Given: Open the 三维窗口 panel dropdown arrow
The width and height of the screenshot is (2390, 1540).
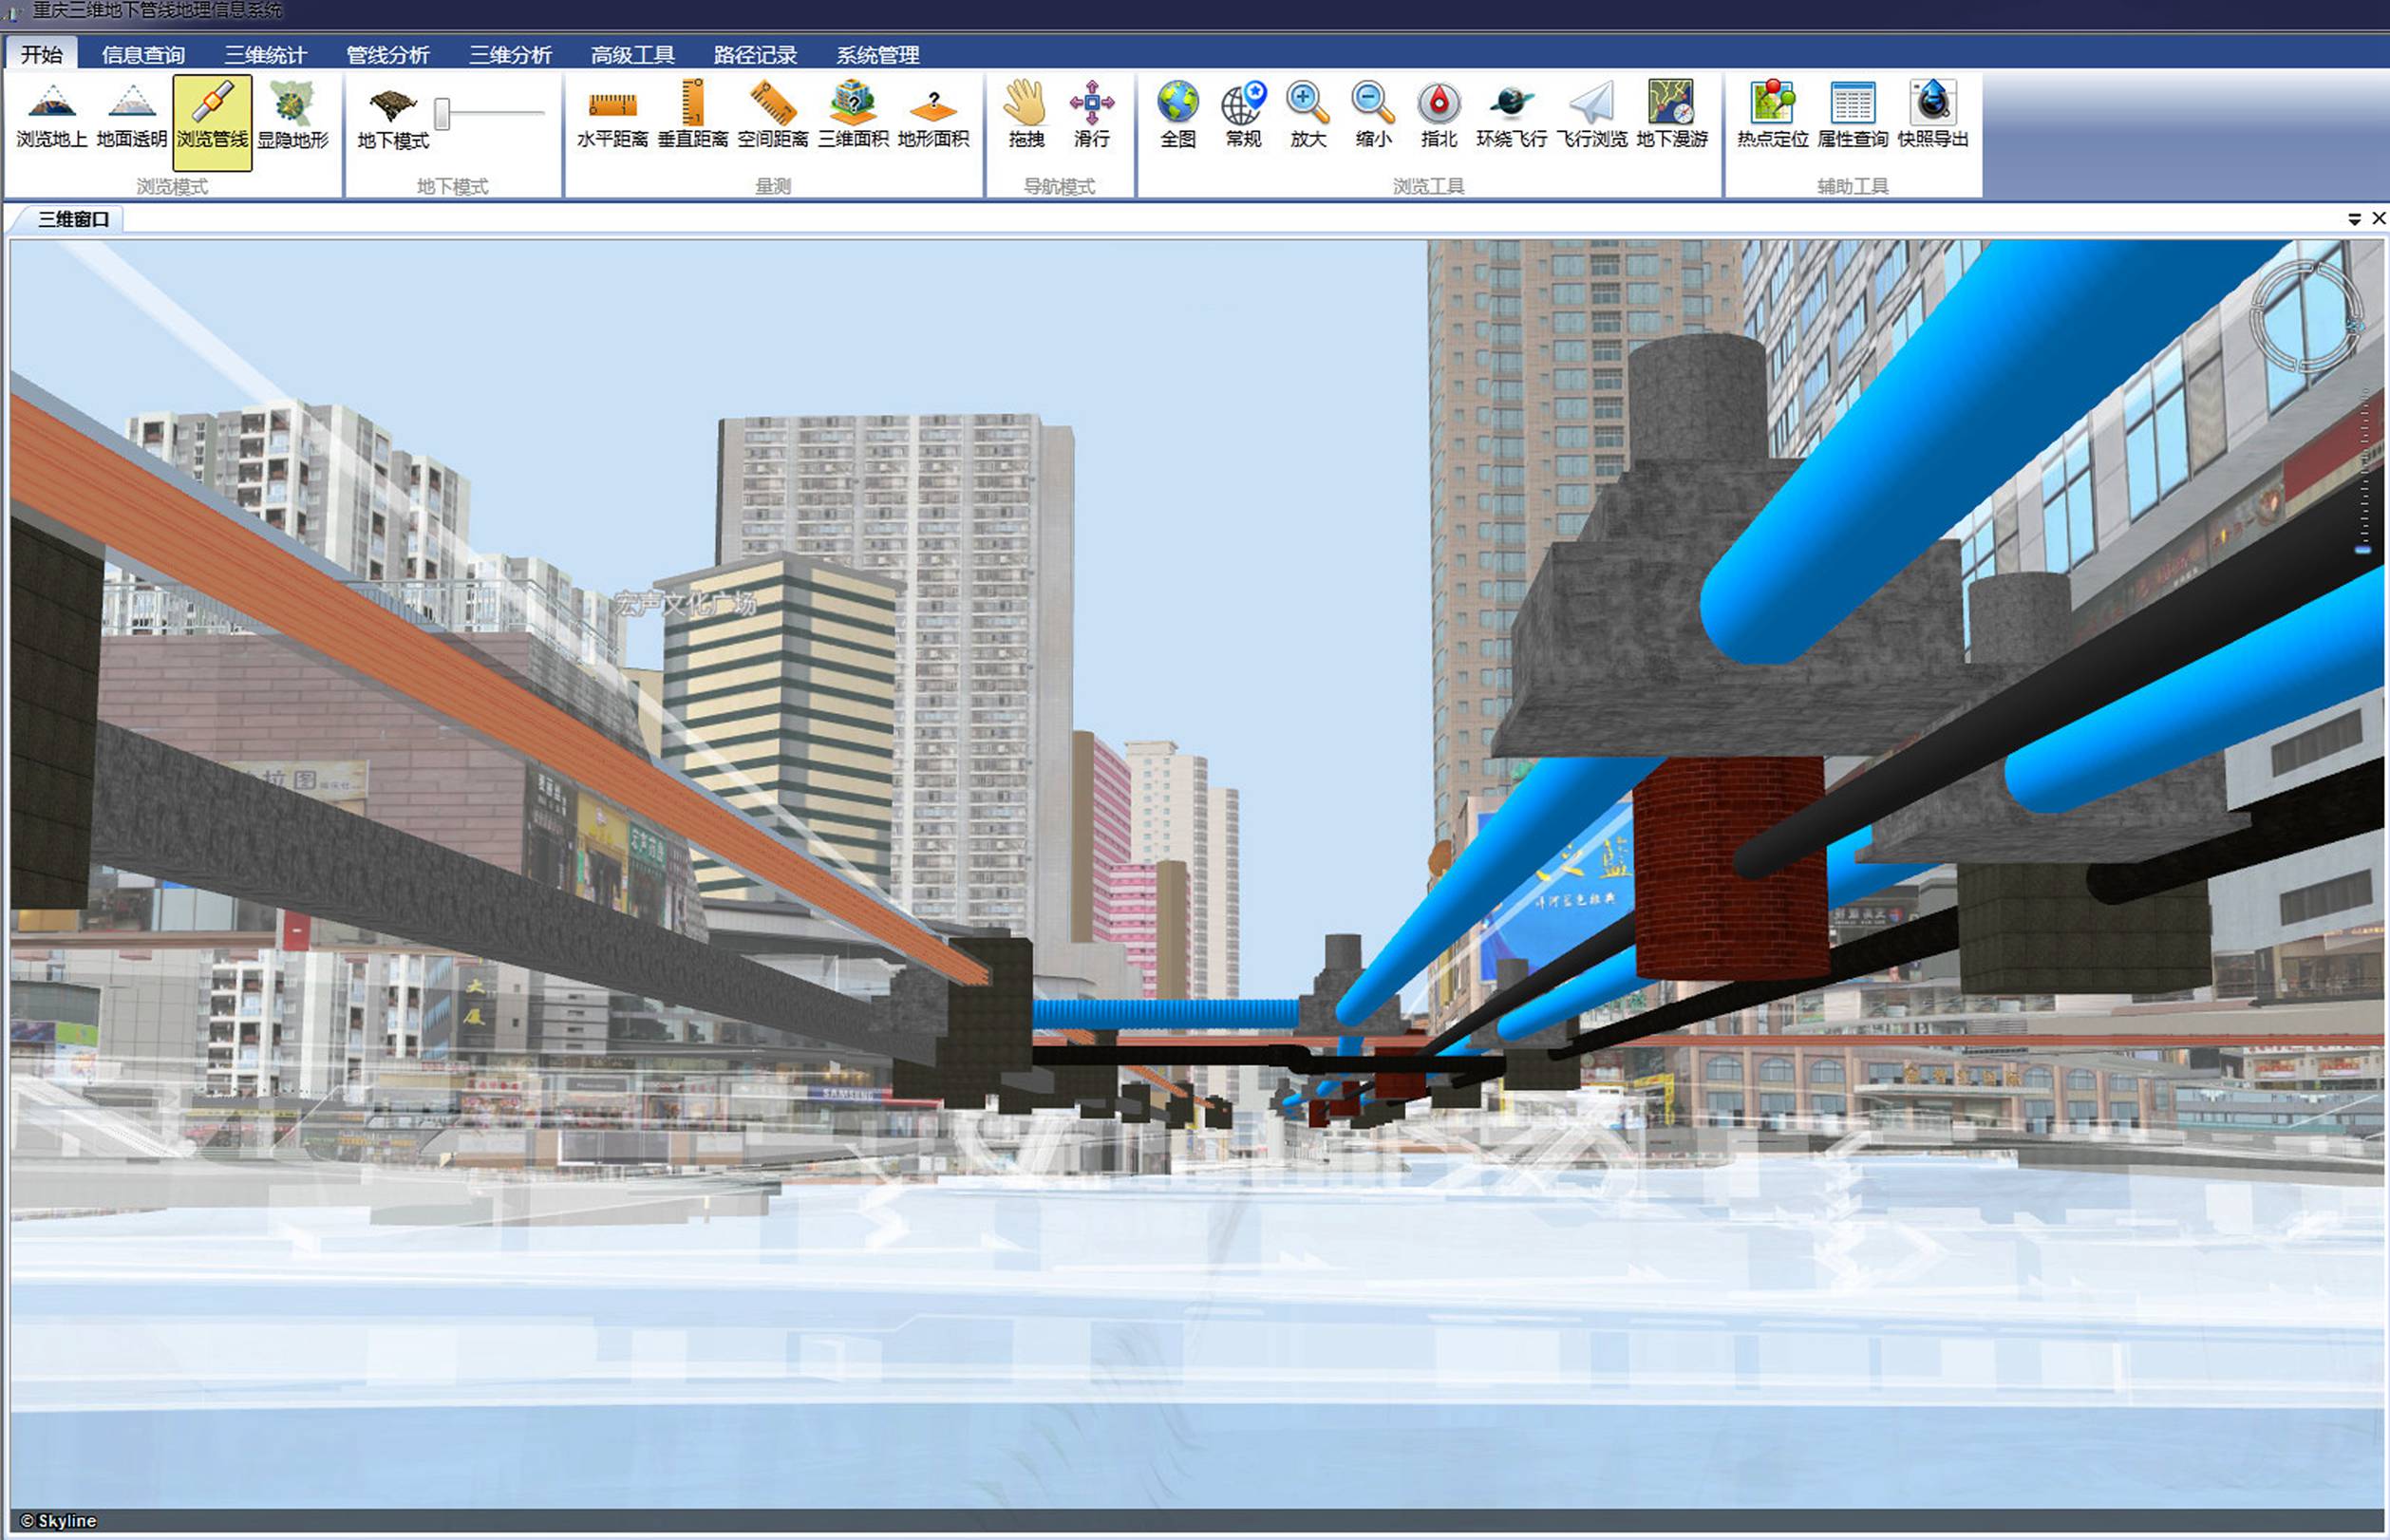Looking at the screenshot, I should (2354, 219).
